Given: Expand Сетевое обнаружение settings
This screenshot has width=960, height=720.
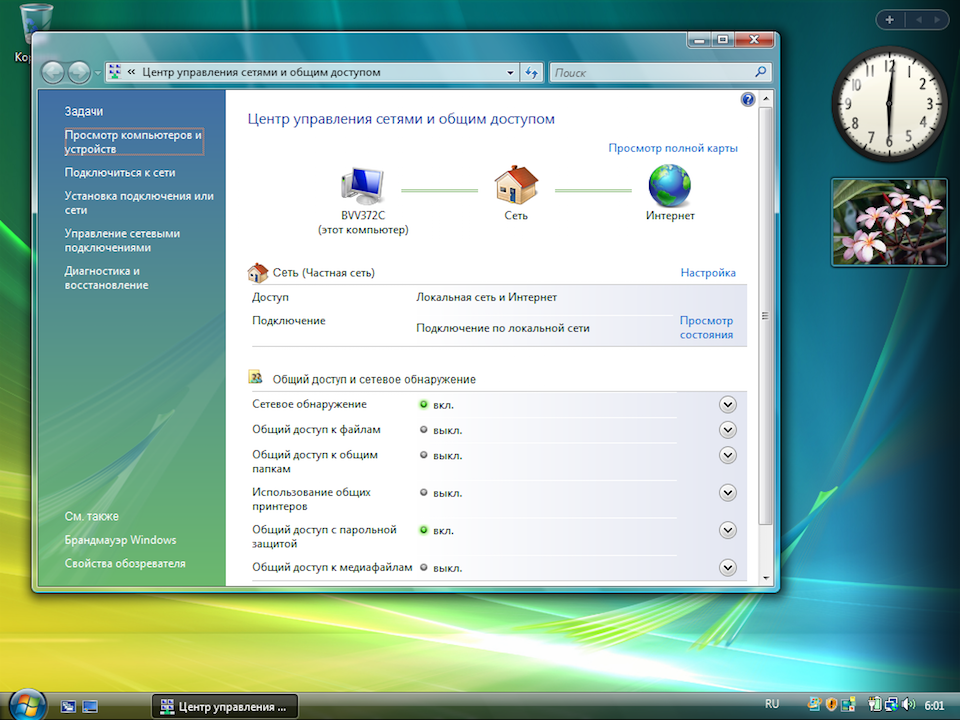Looking at the screenshot, I should [727, 405].
